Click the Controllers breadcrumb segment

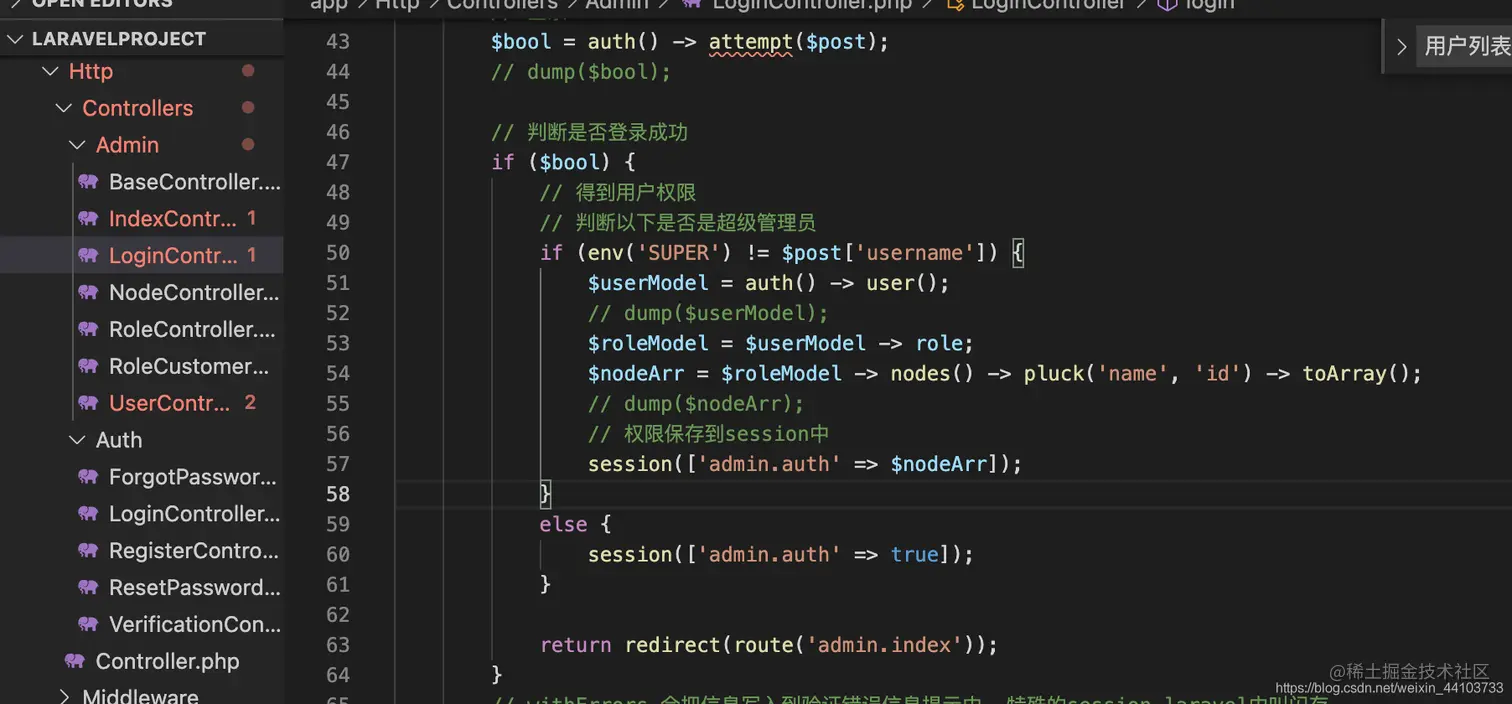point(502,5)
